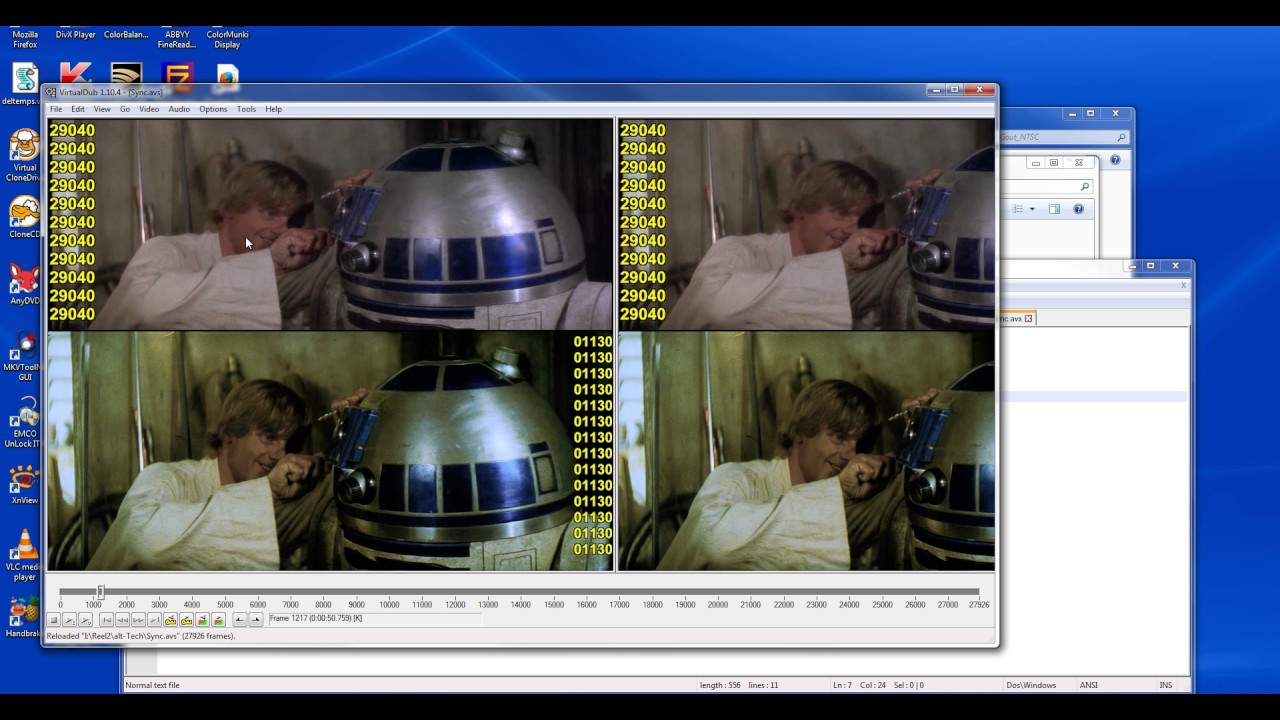Open AnyDVD desktop icon
1280x720 pixels.
coord(24,284)
